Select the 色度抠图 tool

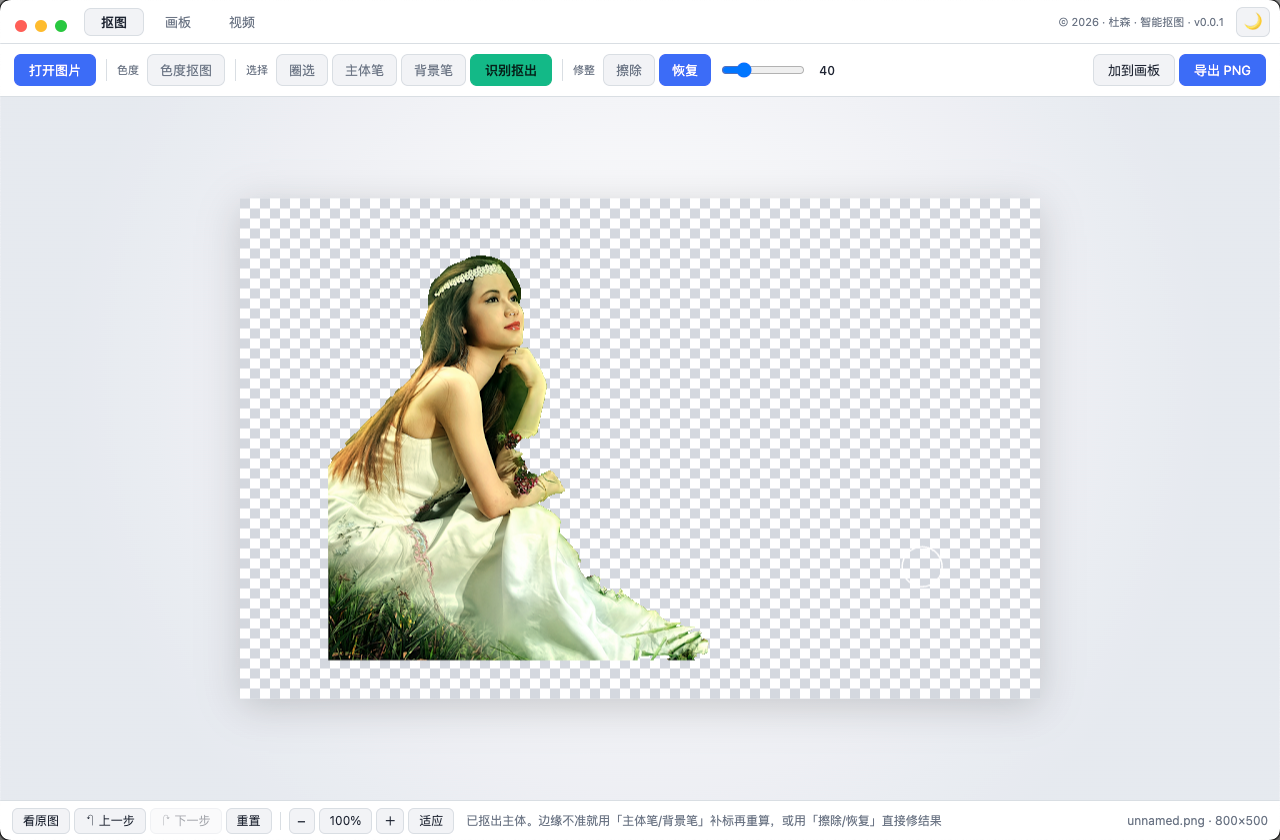point(186,70)
